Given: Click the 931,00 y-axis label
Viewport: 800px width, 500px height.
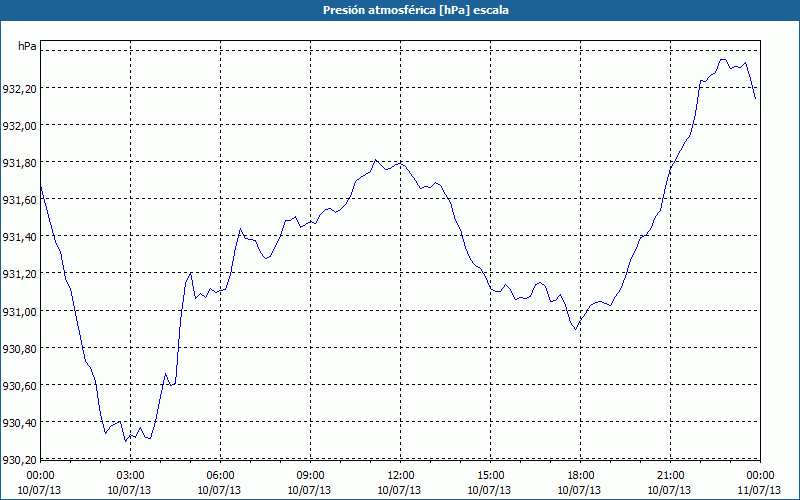Looking at the screenshot, I should (19, 312).
